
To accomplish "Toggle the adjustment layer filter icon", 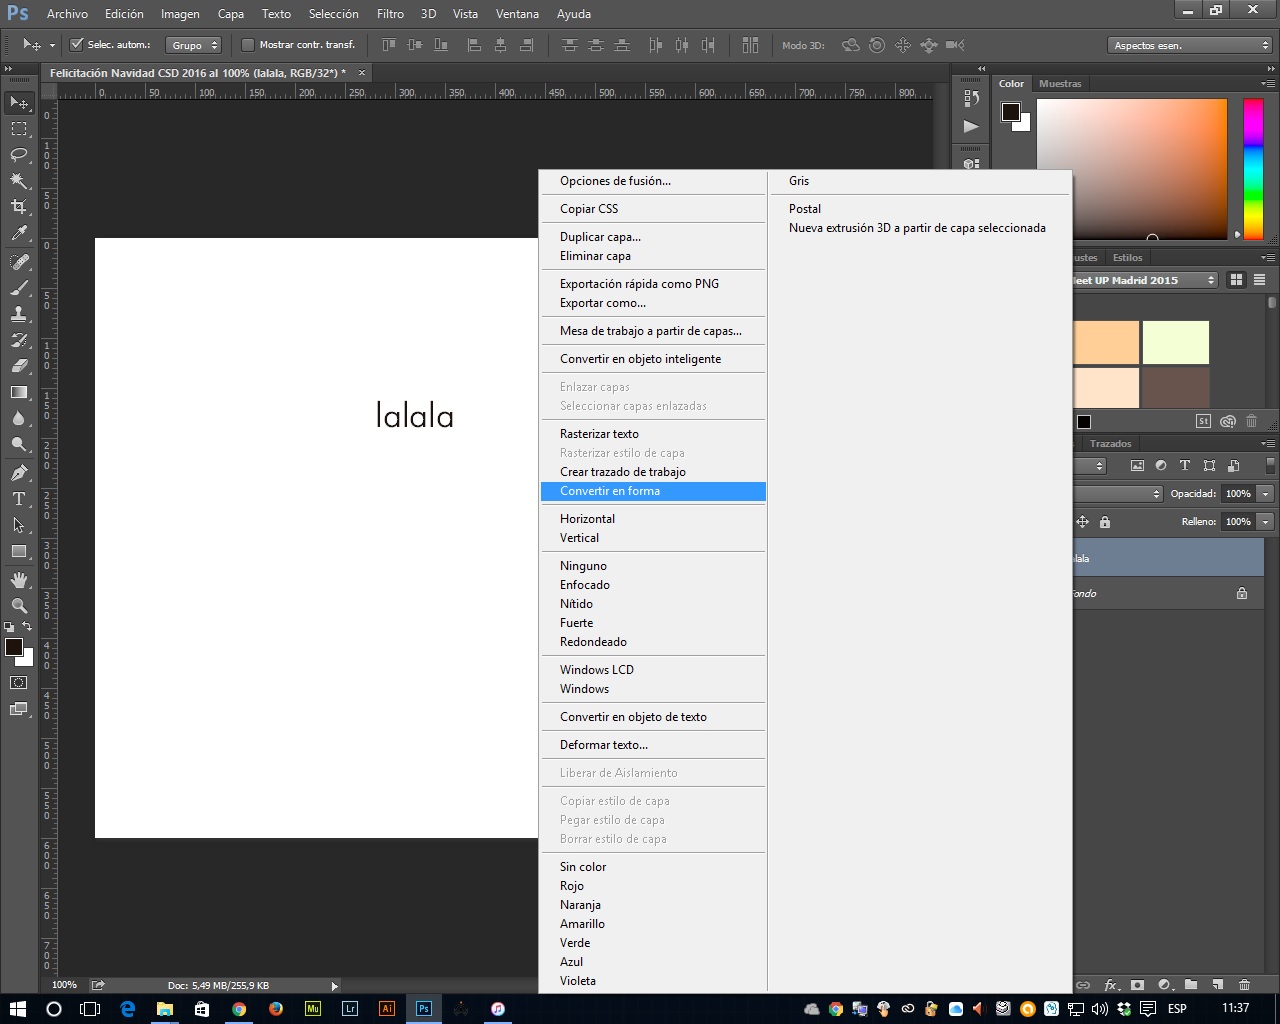I will pyautogui.click(x=1161, y=466).
